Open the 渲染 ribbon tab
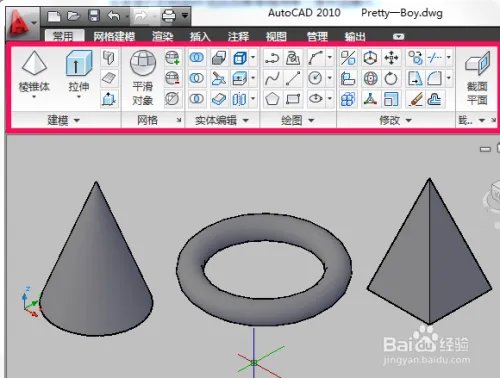 (162, 36)
